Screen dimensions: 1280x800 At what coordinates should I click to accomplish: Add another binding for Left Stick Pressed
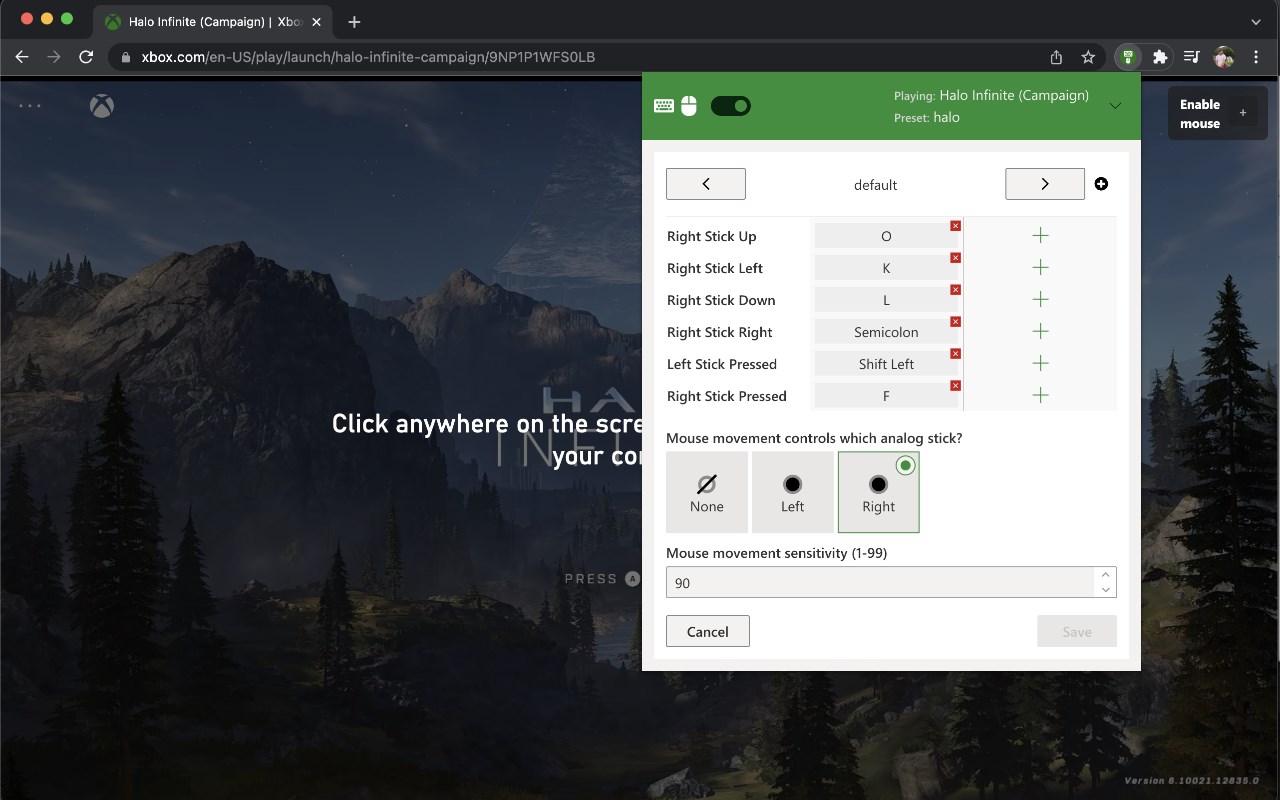point(1040,363)
